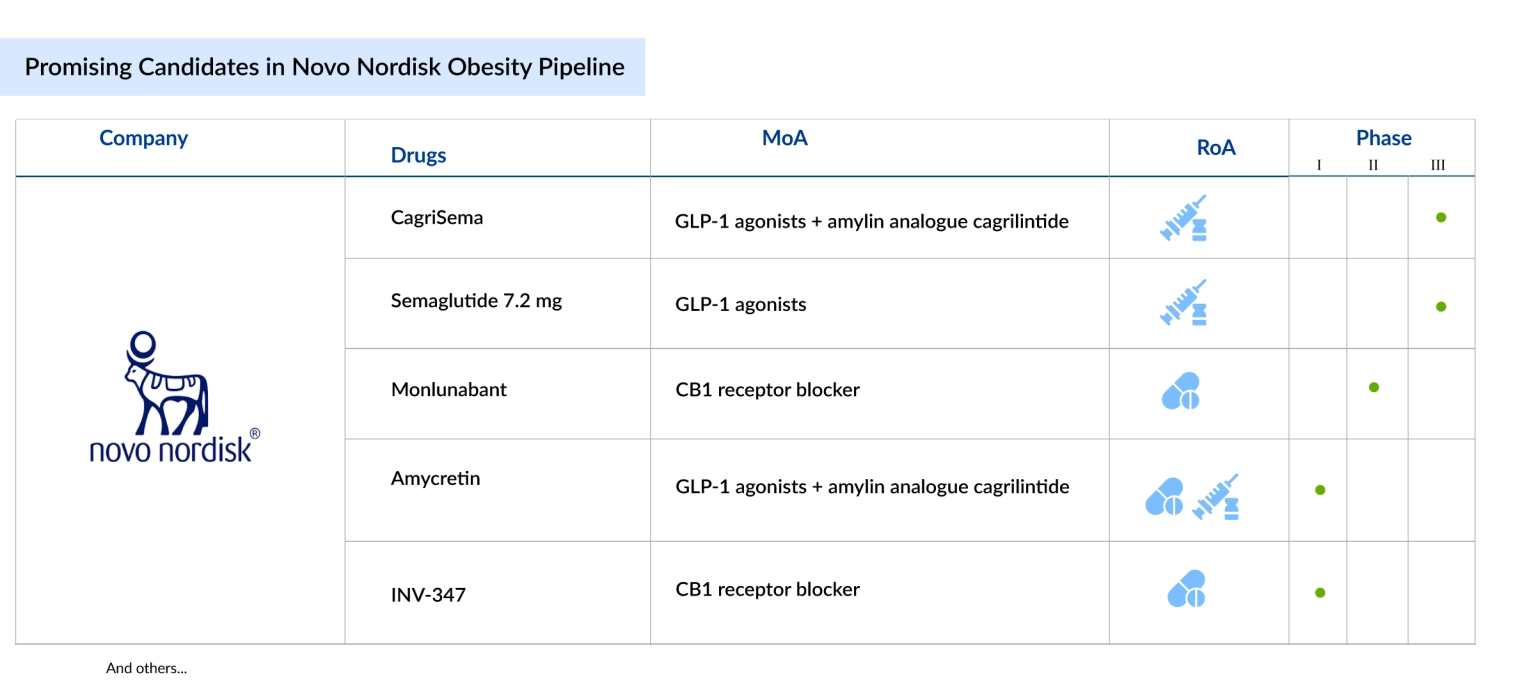Viewport: 1536px width, 696px height.
Task: Click the Semaglutide Phase III green dot
Action: pos(1441,307)
